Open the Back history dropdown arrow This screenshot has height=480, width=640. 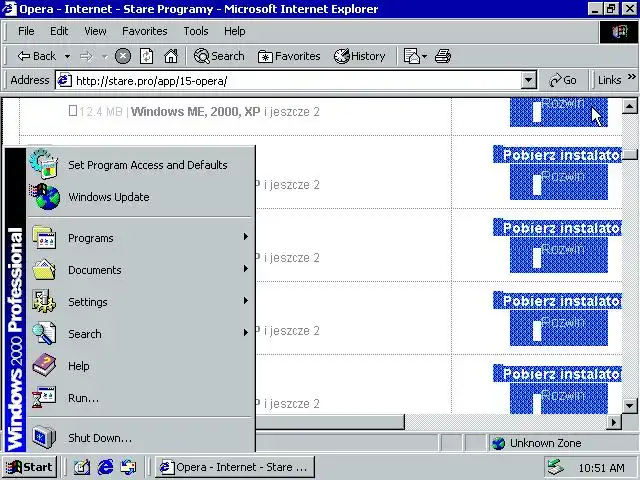click(67, 56)
